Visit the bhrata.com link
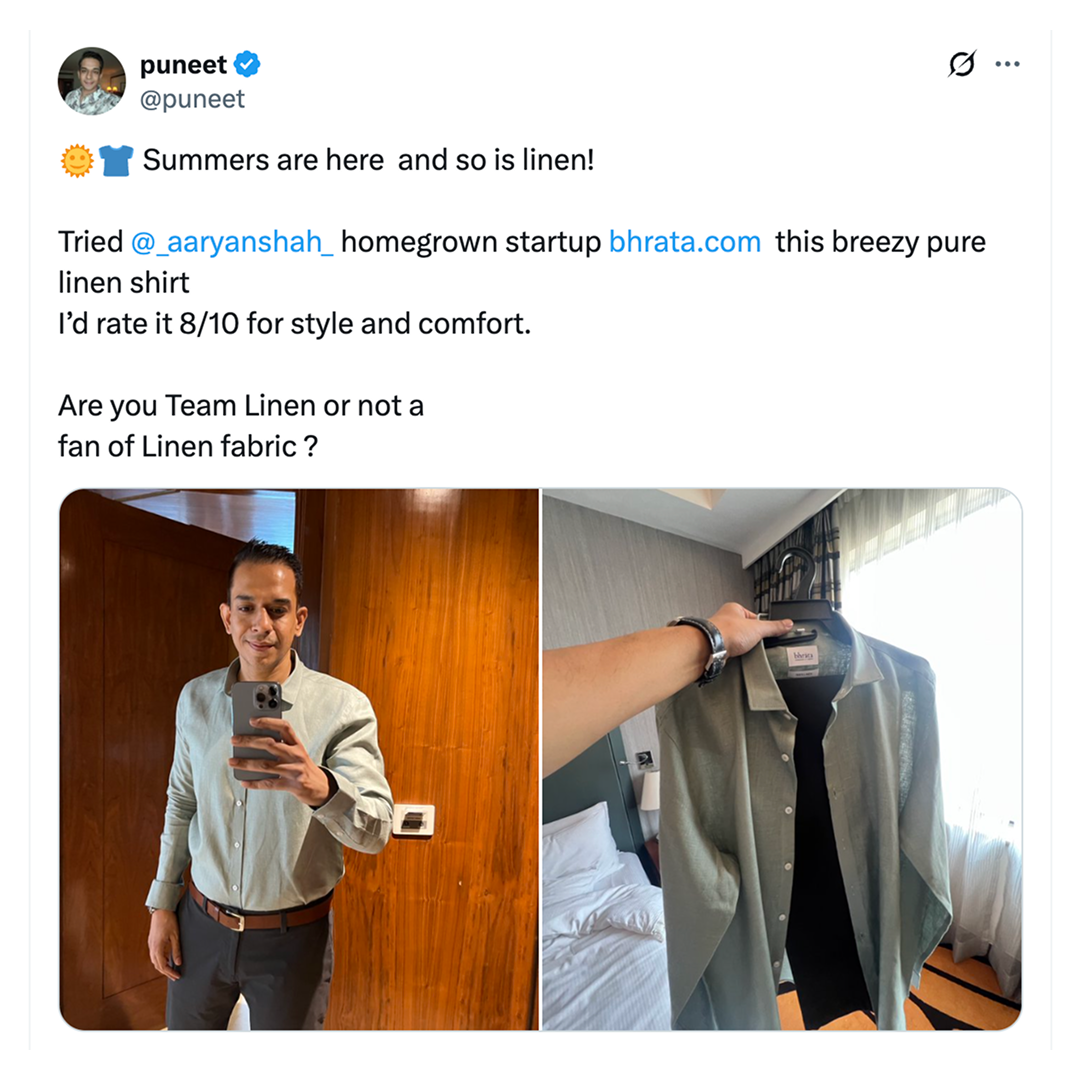1080x1080 pixels. (685, 242)
